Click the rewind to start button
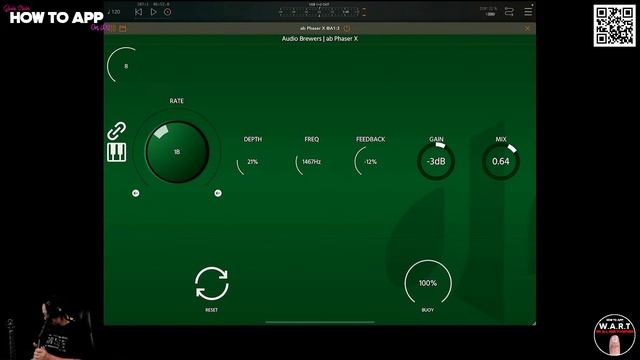This screenshot has width=640, height=360. (x=138, y=12)
